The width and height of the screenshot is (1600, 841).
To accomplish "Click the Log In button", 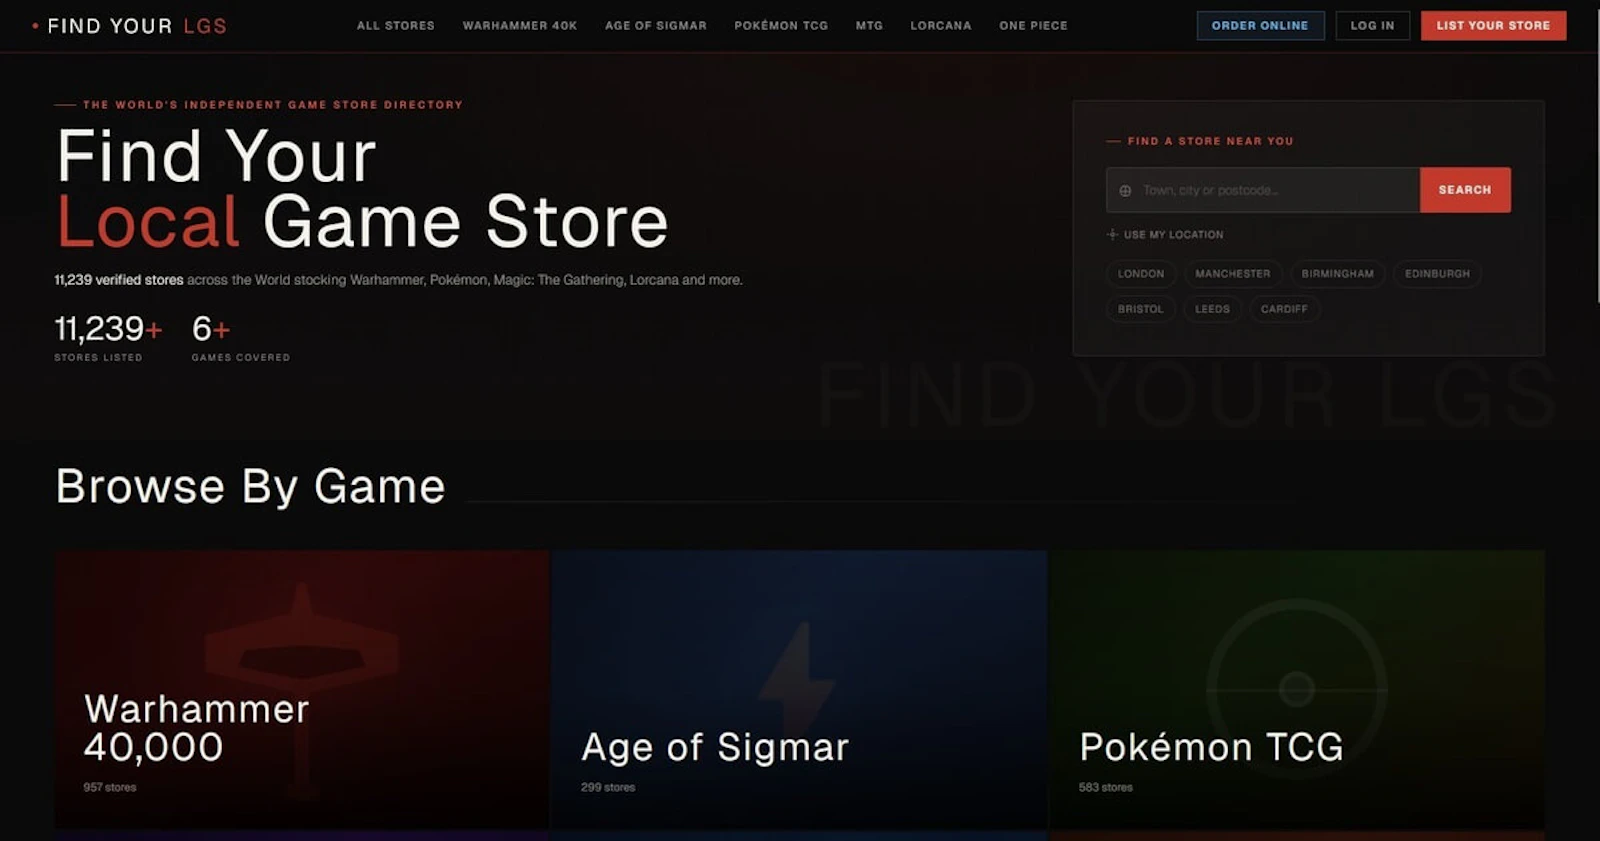I will point(1372,26).
